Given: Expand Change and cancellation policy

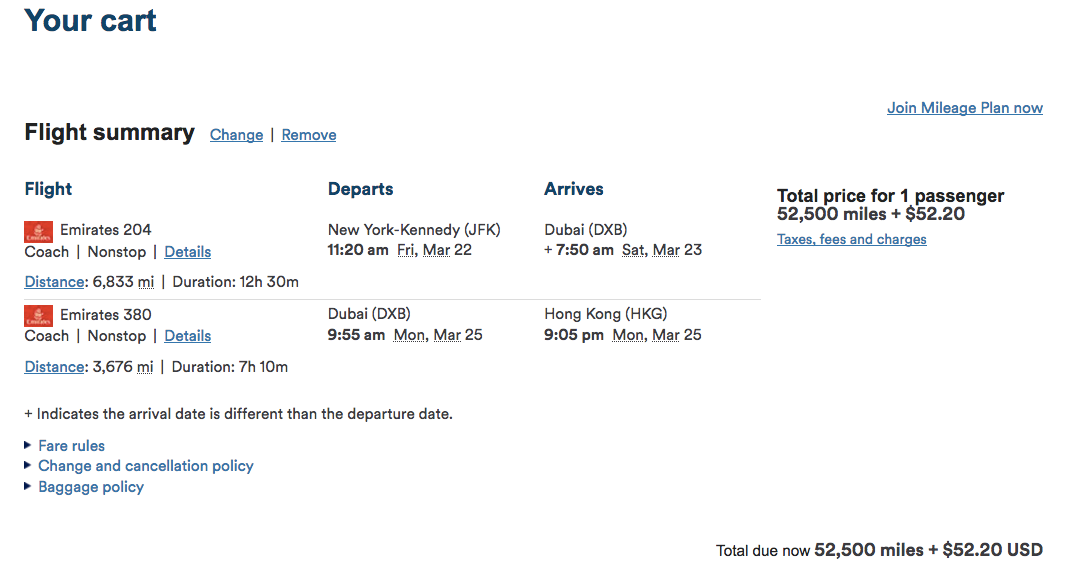Looking at the screenshot, I should (x=145, y=466).
